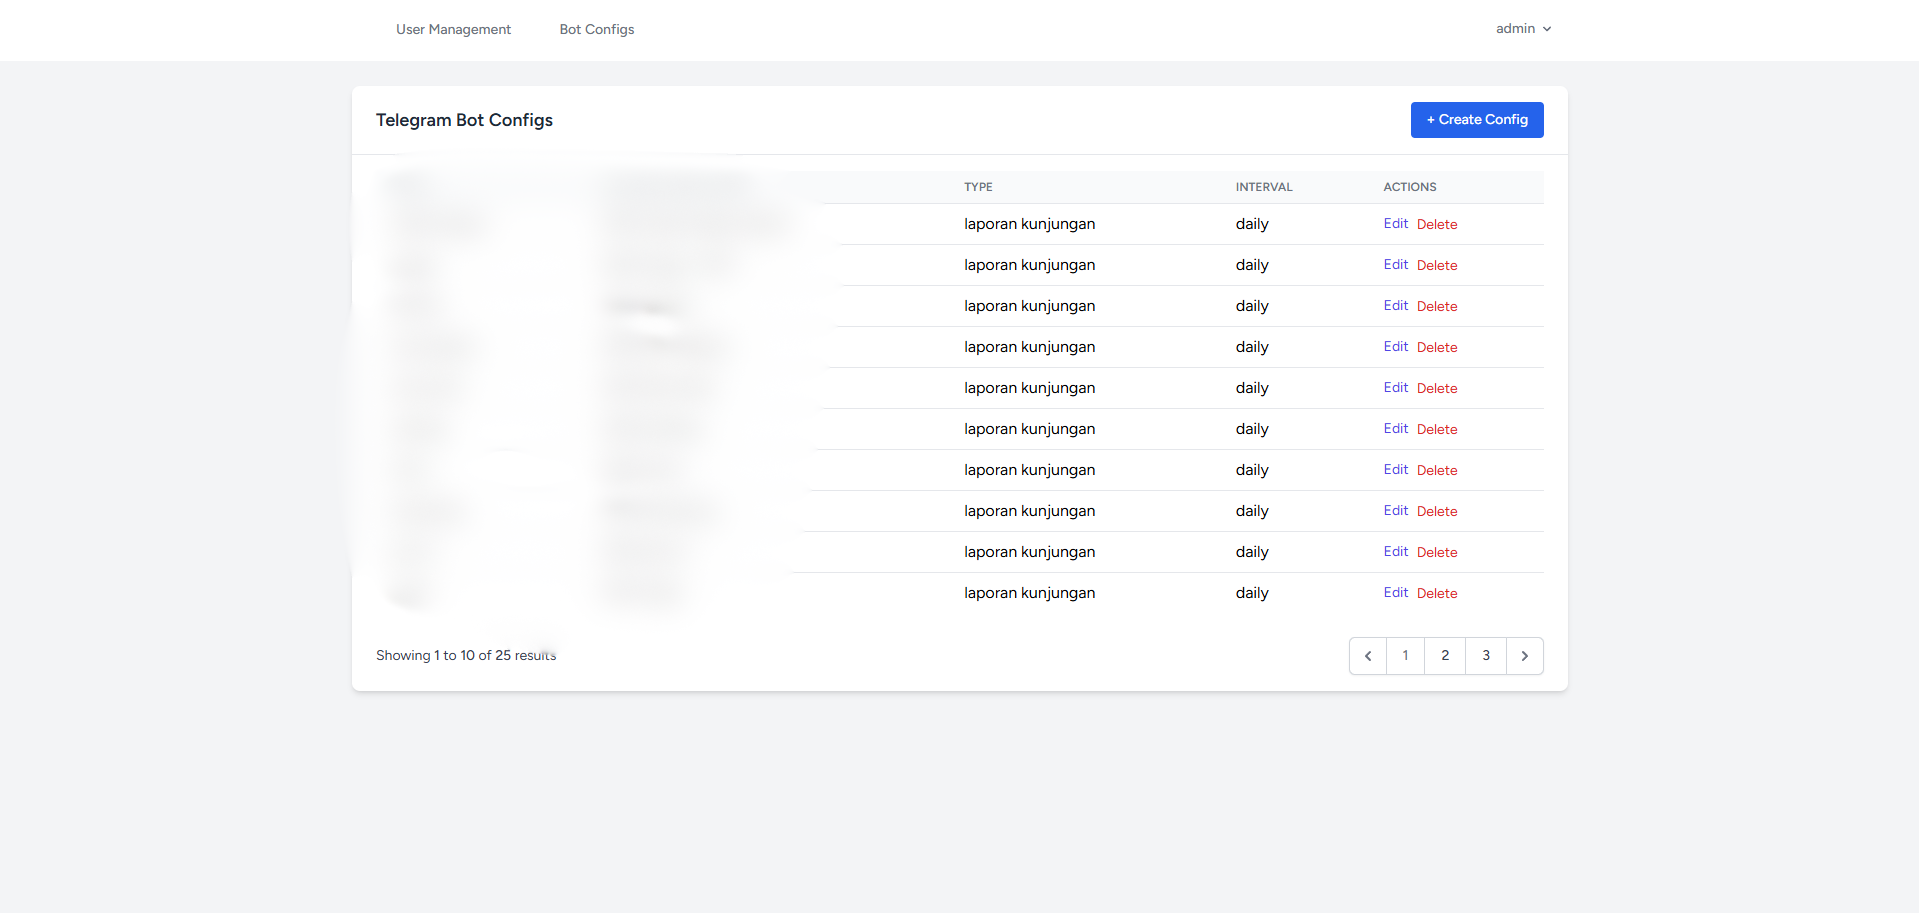Edit the first config row
The image size is (1919, 913).
click(x=1395, y=224)
